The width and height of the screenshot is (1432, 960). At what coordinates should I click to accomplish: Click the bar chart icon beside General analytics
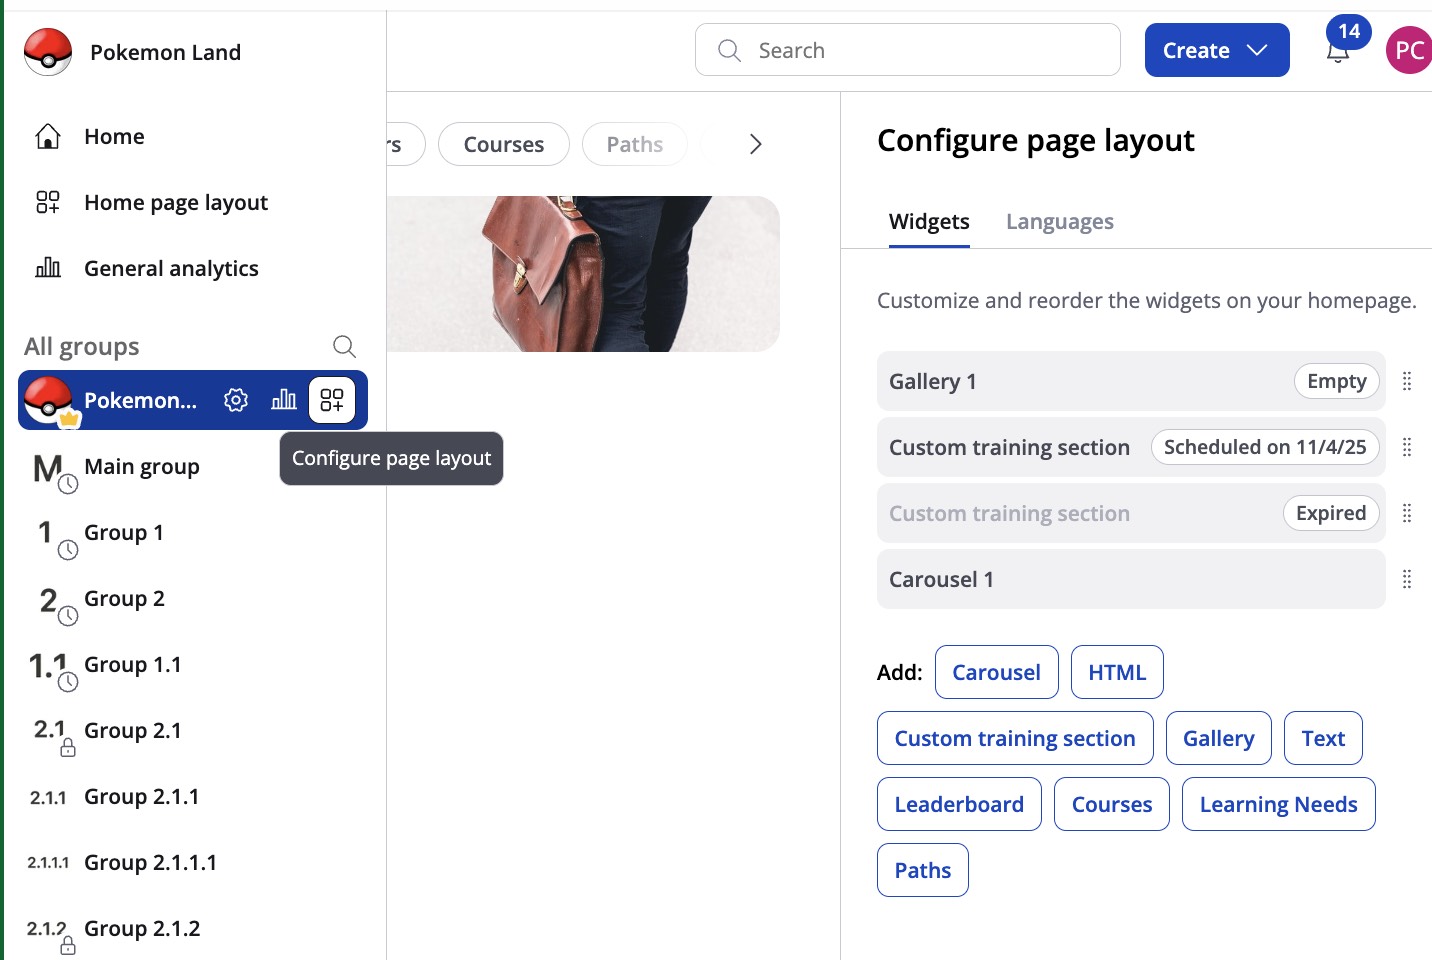48,268
